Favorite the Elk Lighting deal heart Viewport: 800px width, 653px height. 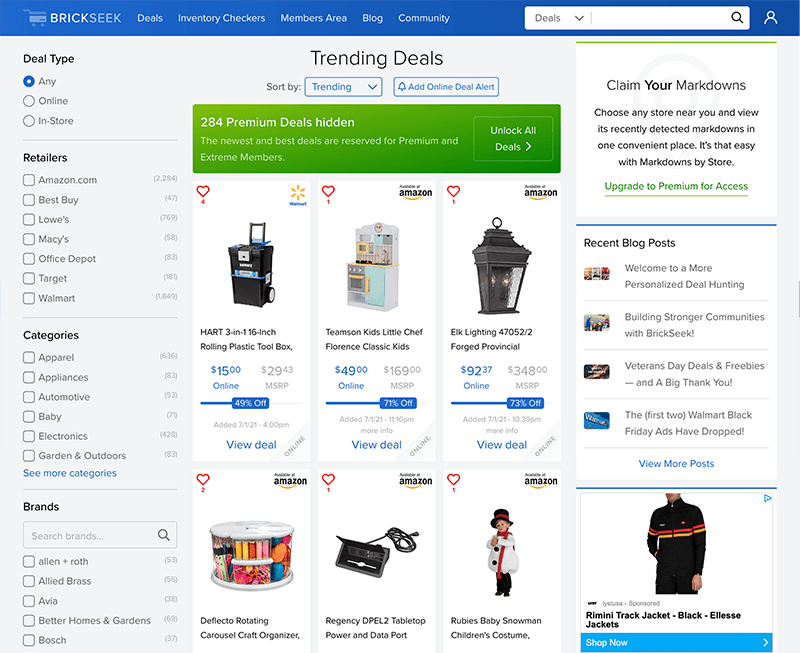point(454,191)
